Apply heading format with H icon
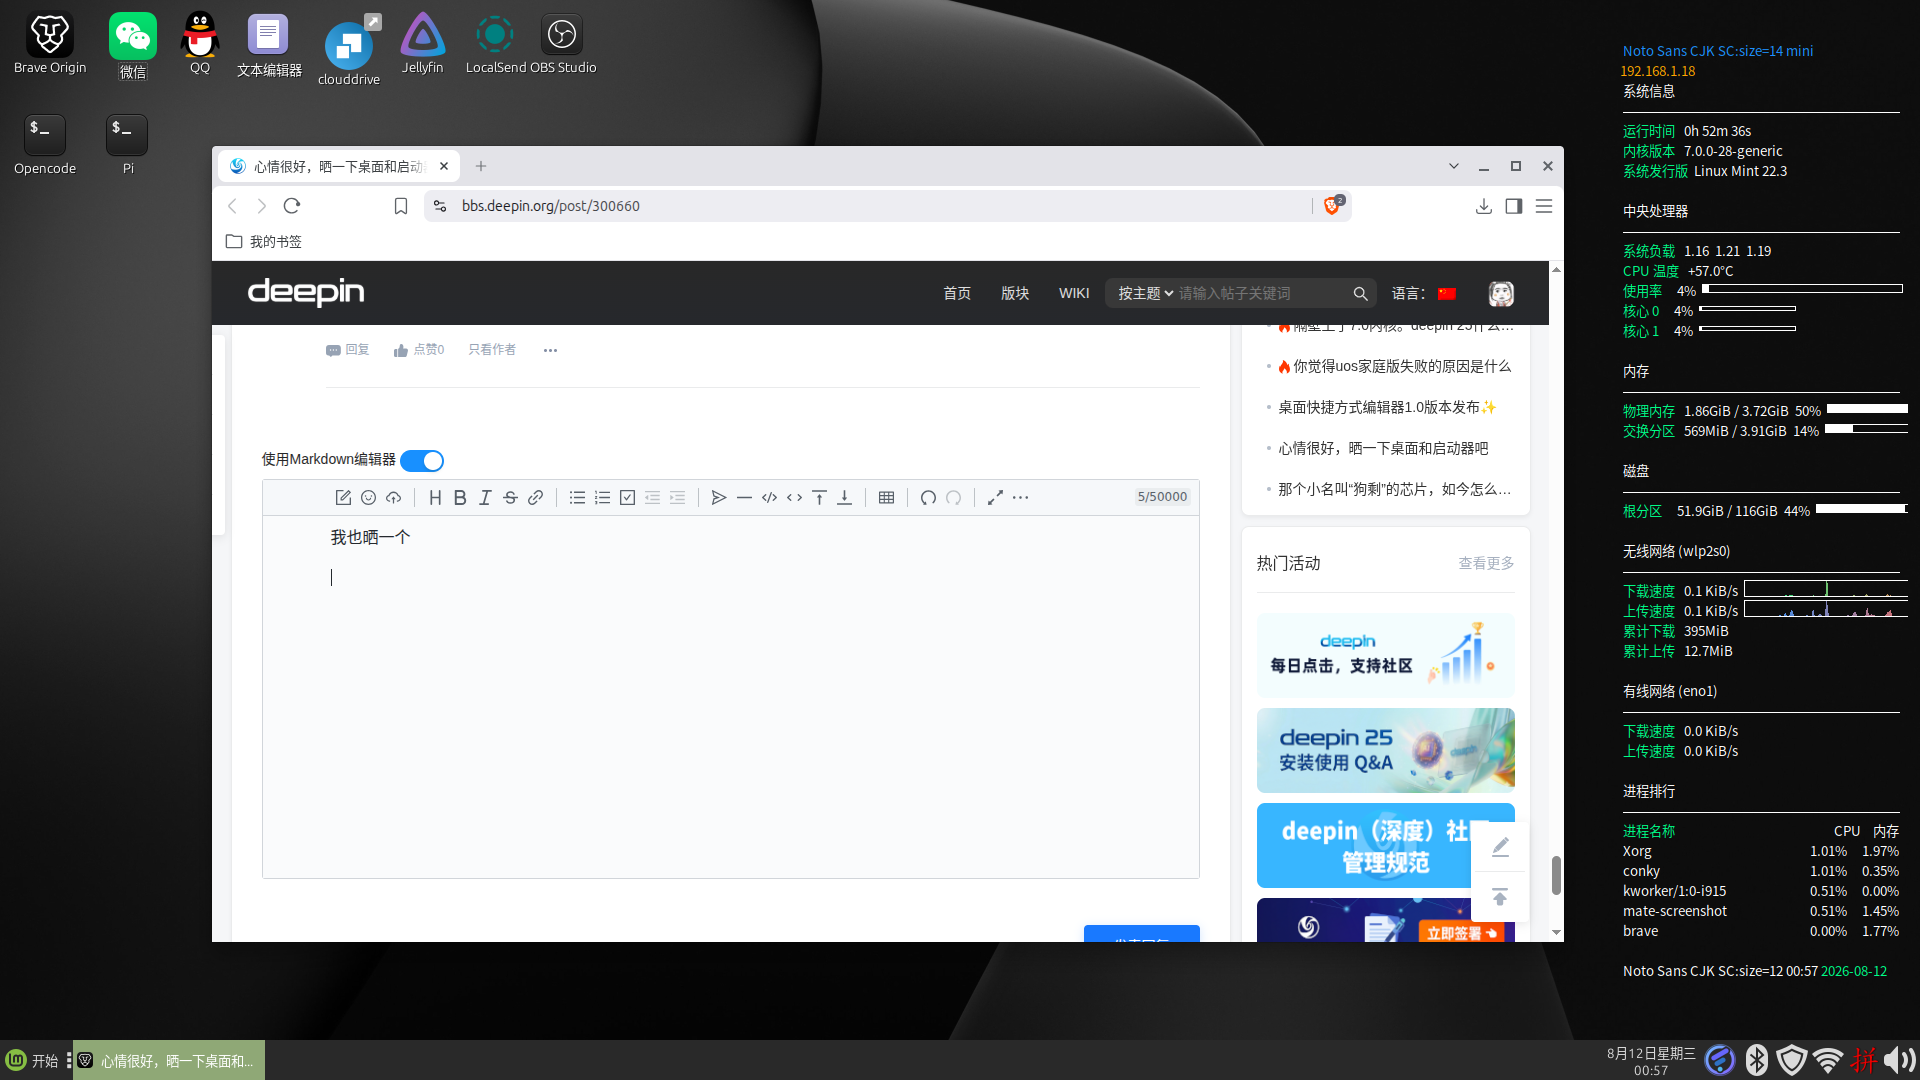The width and height of the screenshot is (1920, 1080). tap(435, 497)
